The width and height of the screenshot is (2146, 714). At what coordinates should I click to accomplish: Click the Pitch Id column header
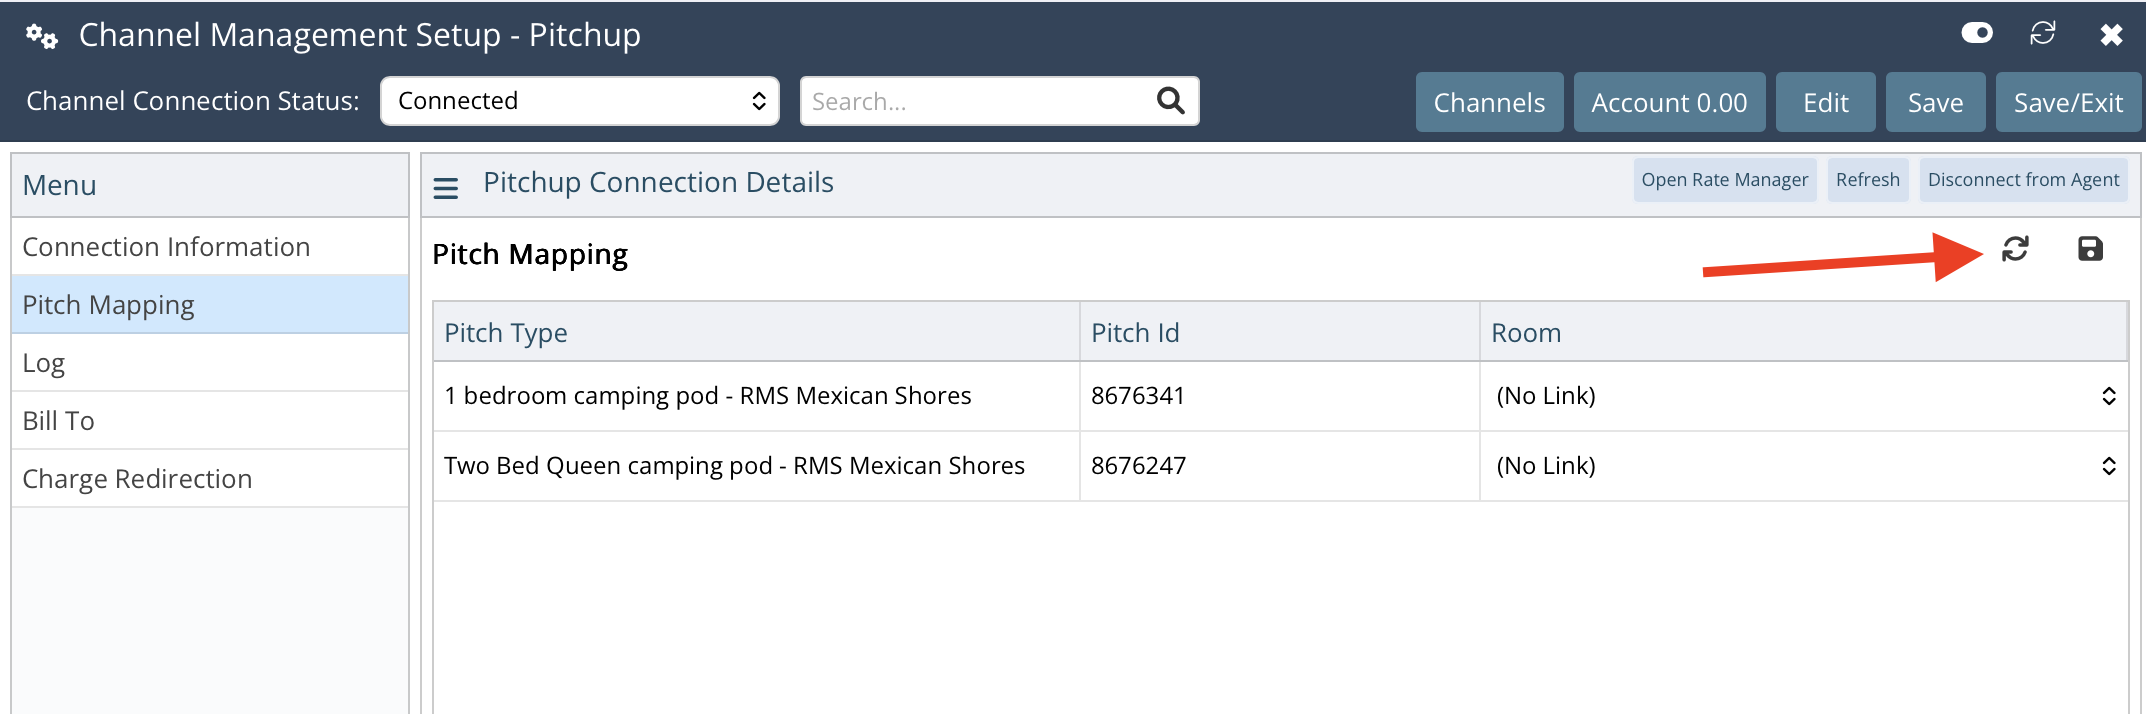(1279, 333)
